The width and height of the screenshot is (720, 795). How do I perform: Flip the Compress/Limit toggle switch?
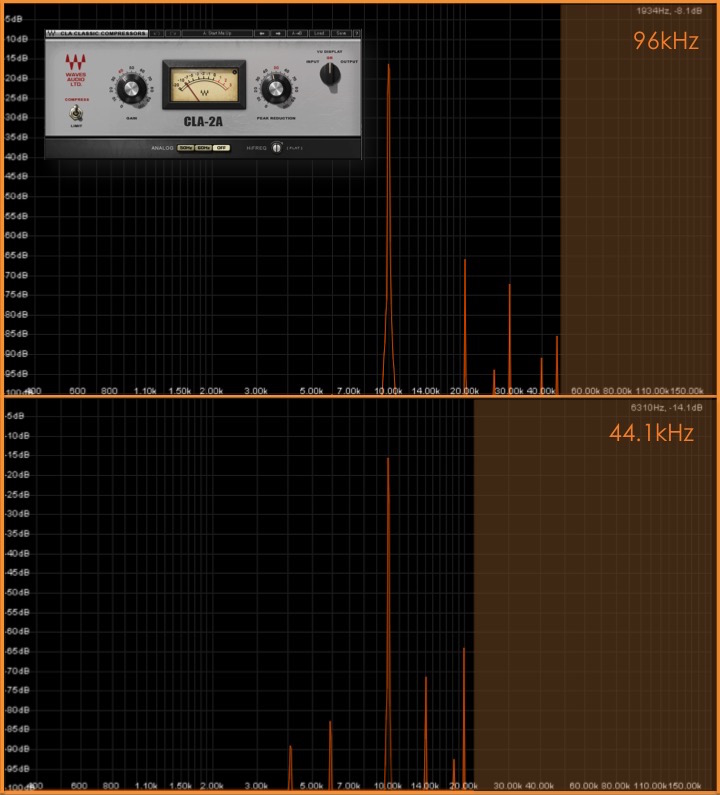(76, 114)
